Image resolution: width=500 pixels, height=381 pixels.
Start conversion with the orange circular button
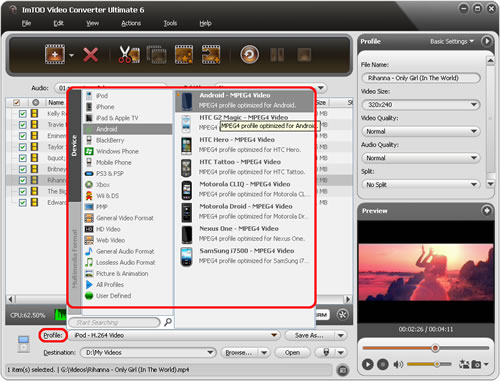click(249, 54)
